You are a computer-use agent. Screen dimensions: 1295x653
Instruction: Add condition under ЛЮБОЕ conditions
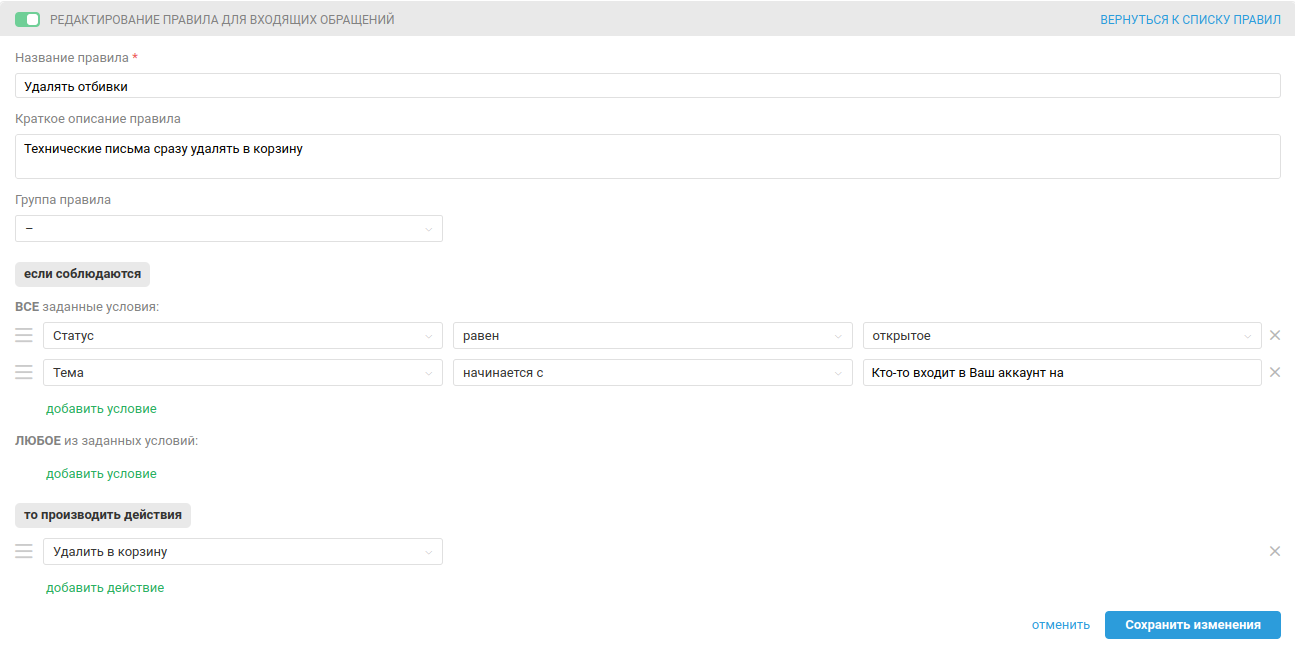pos(101,474)
